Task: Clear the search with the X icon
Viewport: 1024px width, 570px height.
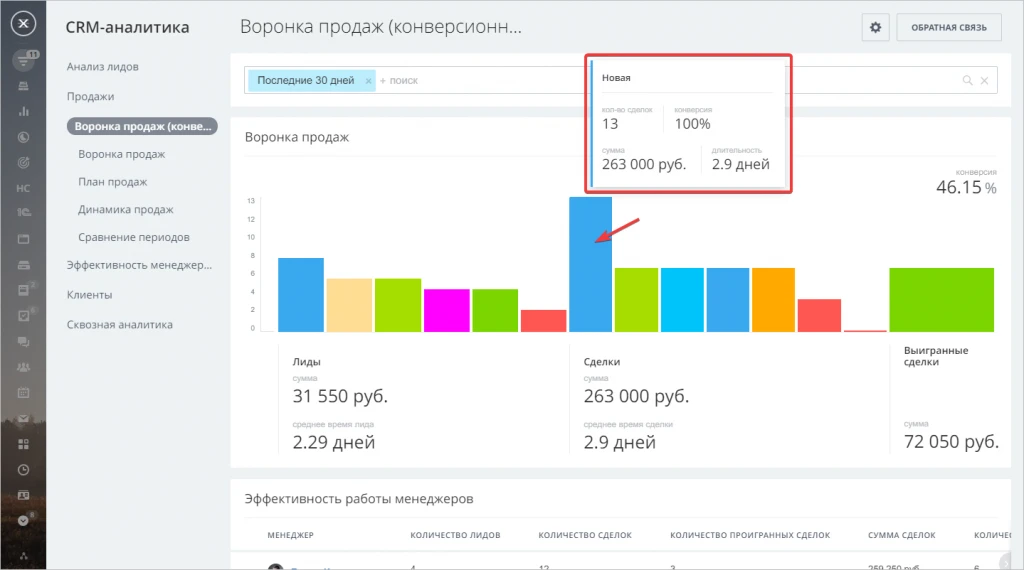Action: point(984,81)
